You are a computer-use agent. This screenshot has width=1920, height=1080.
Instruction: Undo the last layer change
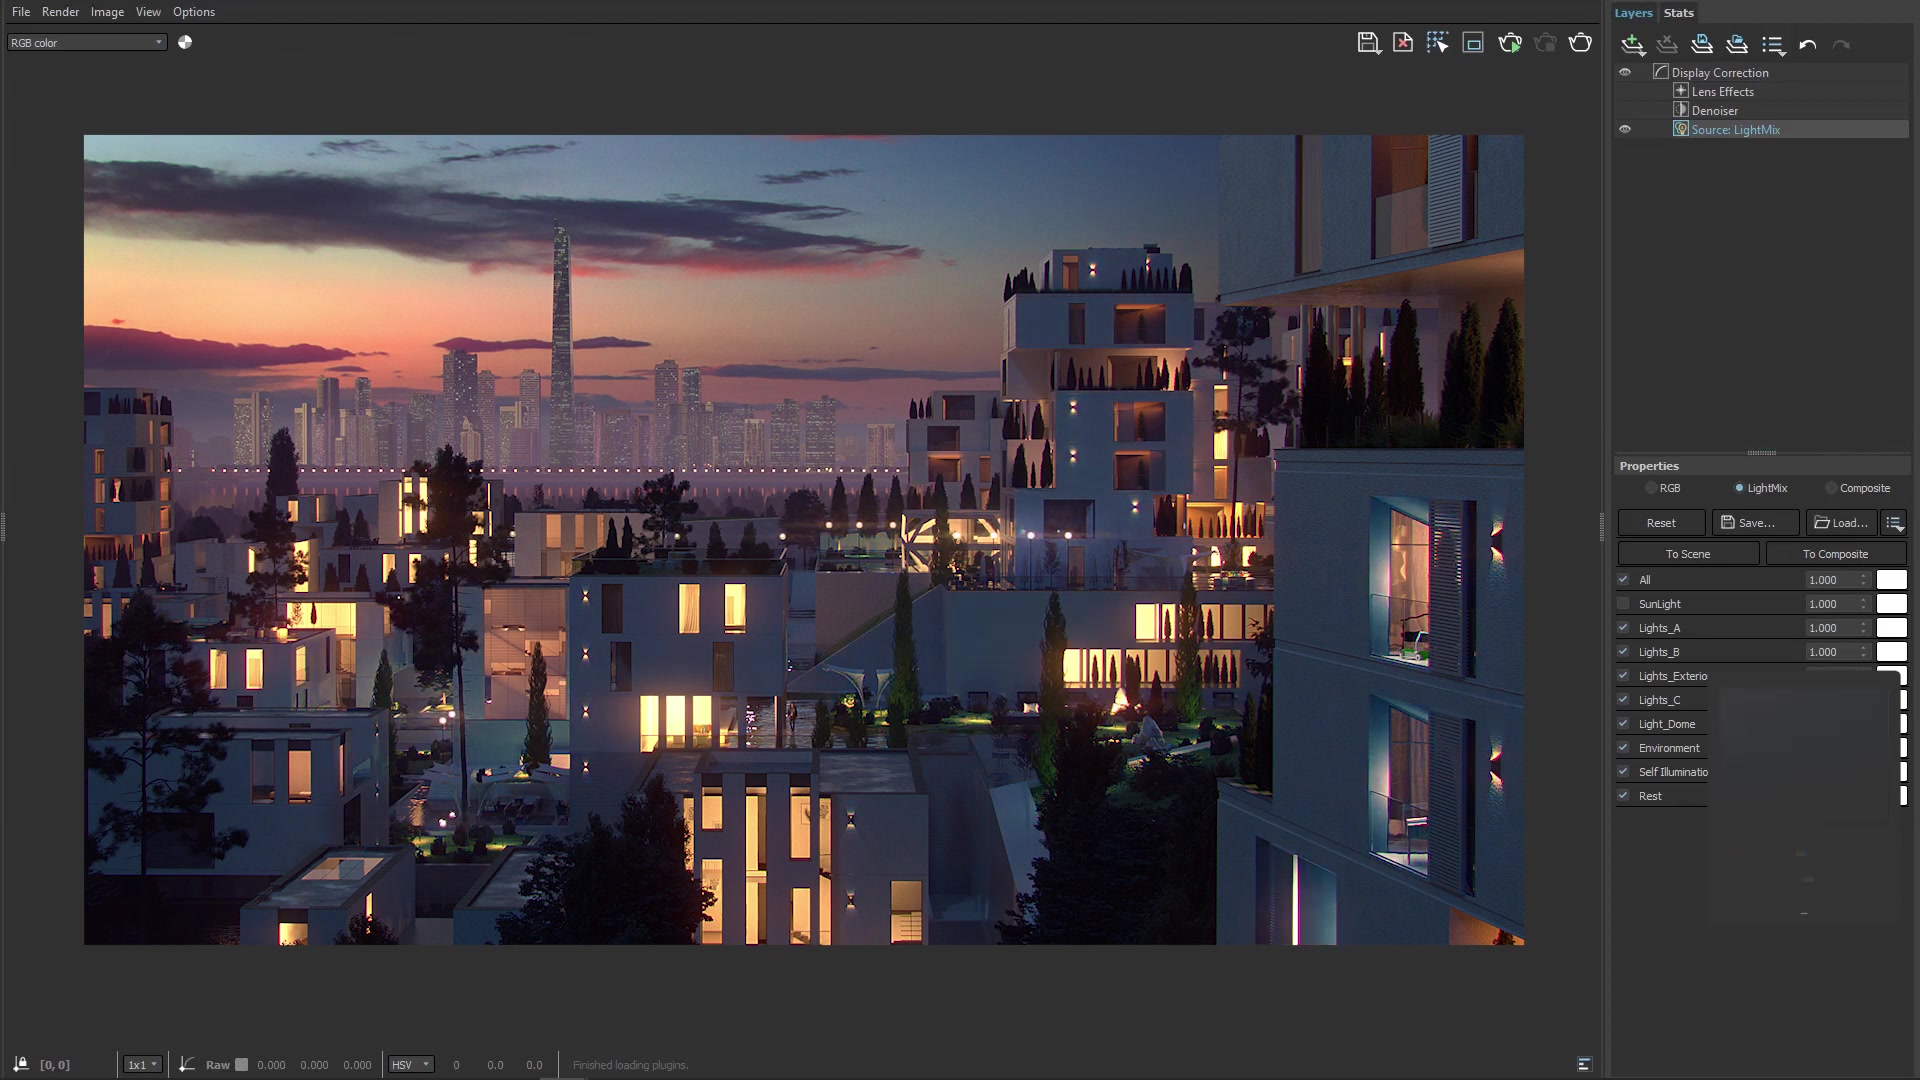pyautogui.click(x=1806, y=44)
